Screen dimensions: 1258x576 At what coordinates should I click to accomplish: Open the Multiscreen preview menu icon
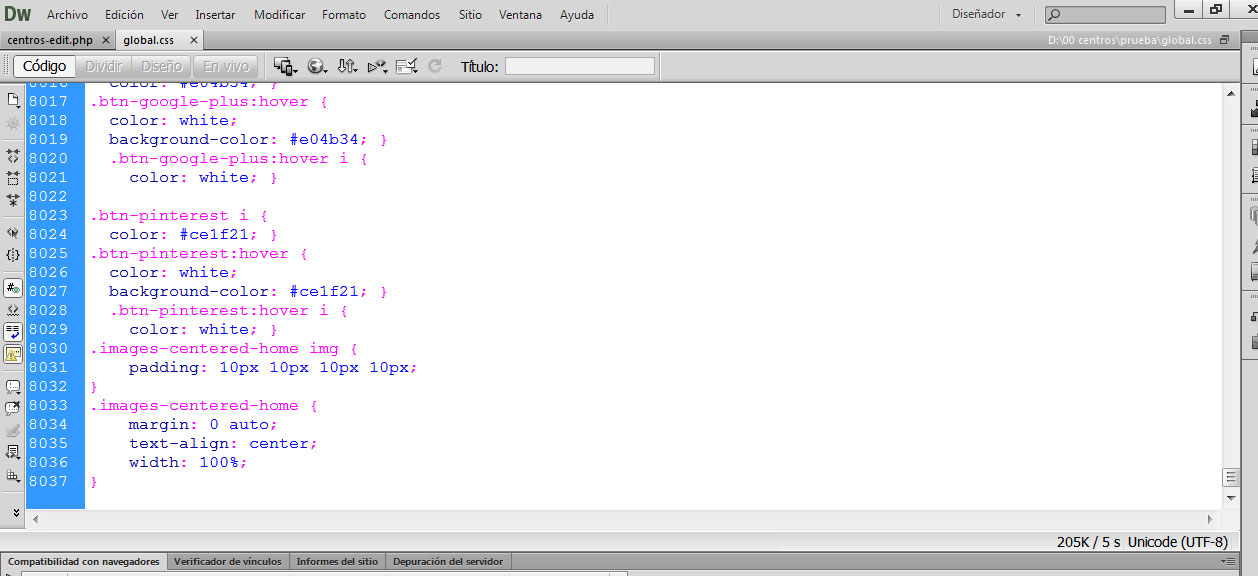(285, 66)
